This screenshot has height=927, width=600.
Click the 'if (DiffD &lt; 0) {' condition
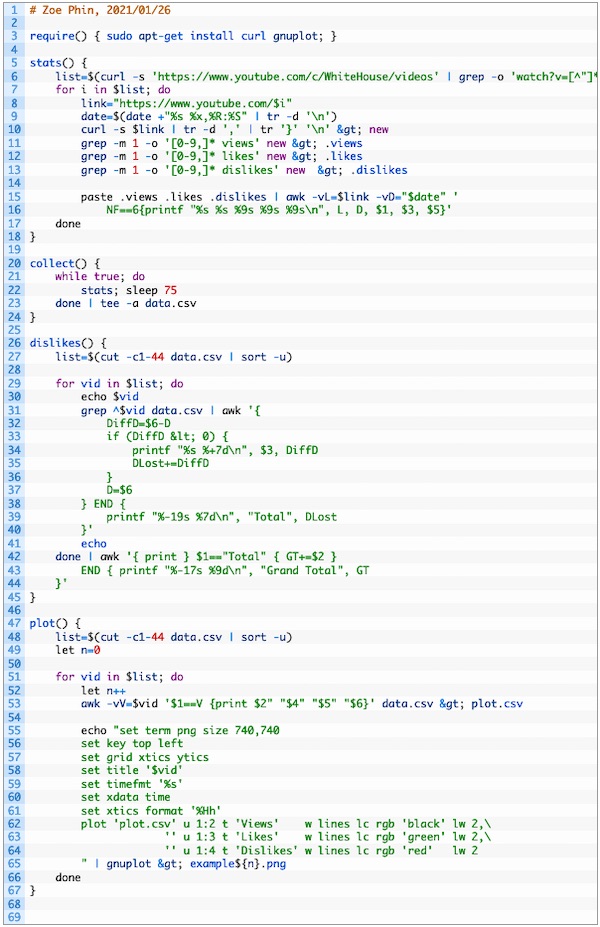[x=167, y=436]
